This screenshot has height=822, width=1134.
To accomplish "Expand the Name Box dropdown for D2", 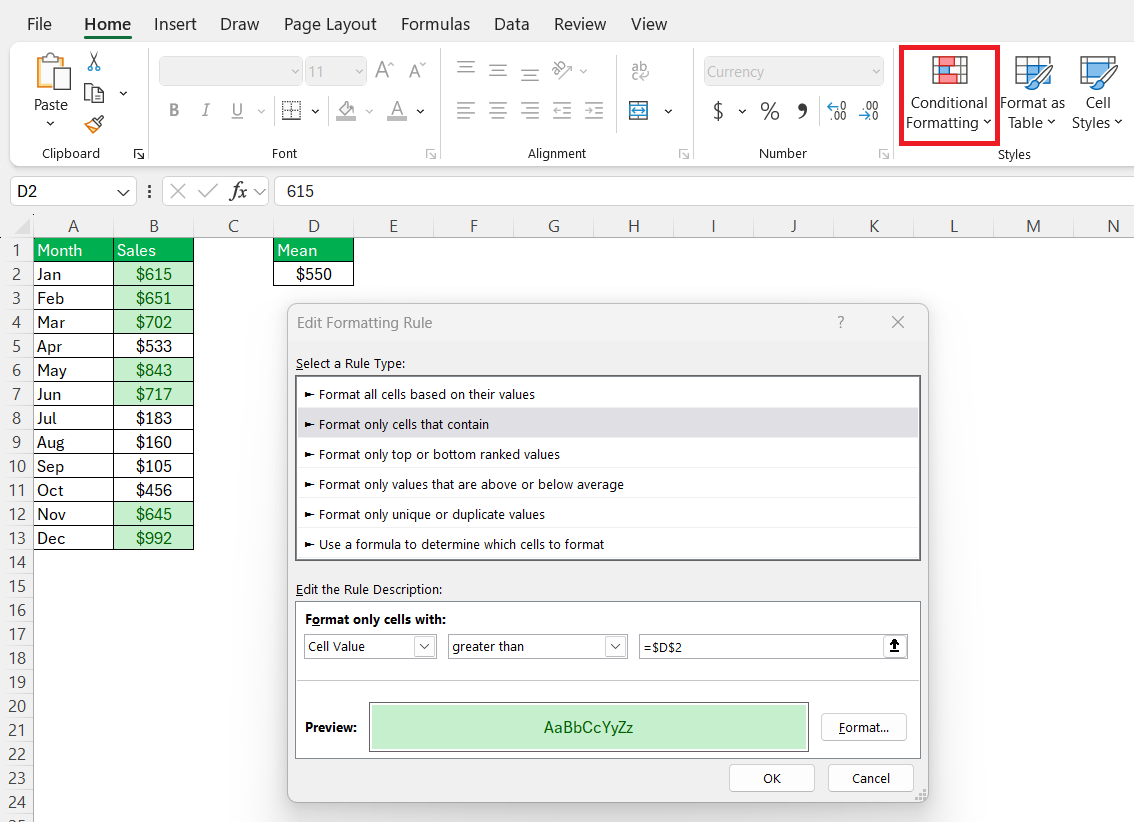I will [x=123, y=192].
